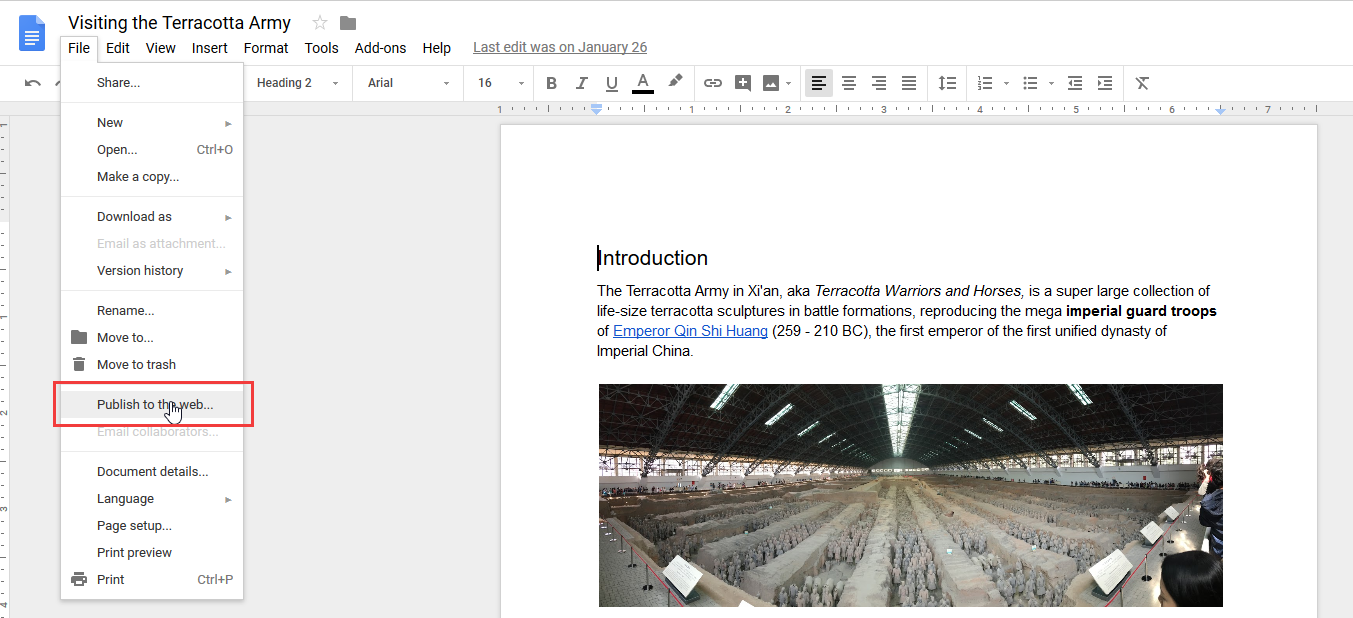
Task: Enable center alignment
Action: point(849,83)
